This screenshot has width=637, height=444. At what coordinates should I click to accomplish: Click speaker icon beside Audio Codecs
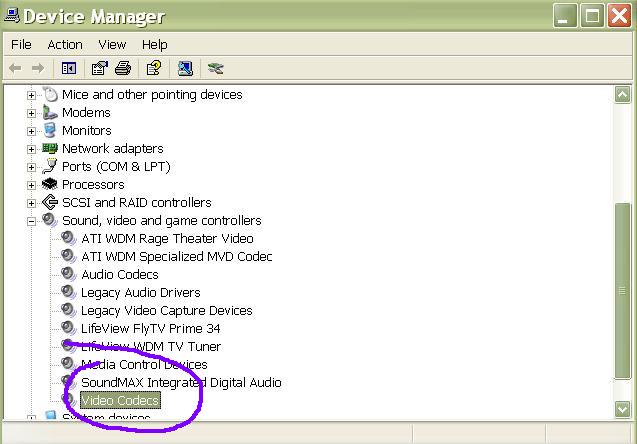pos(69,274)
